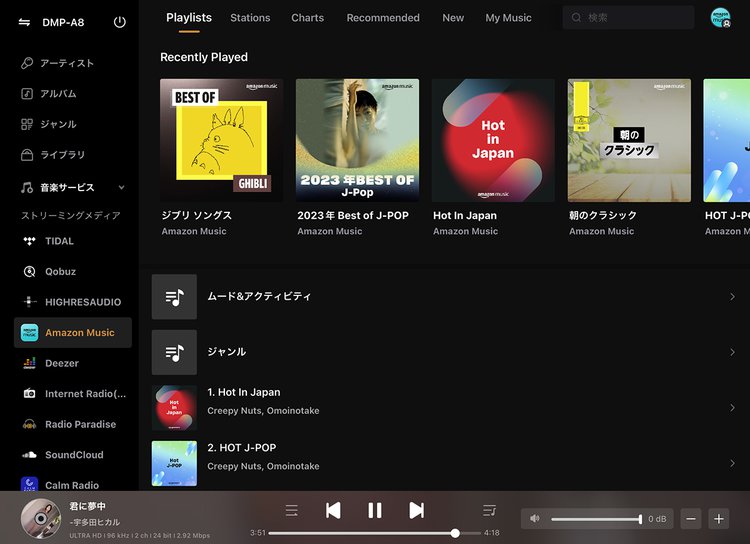750x544 pixels.
Task: Open the TIDAL streaming service
Action: [x=60, y=241]
